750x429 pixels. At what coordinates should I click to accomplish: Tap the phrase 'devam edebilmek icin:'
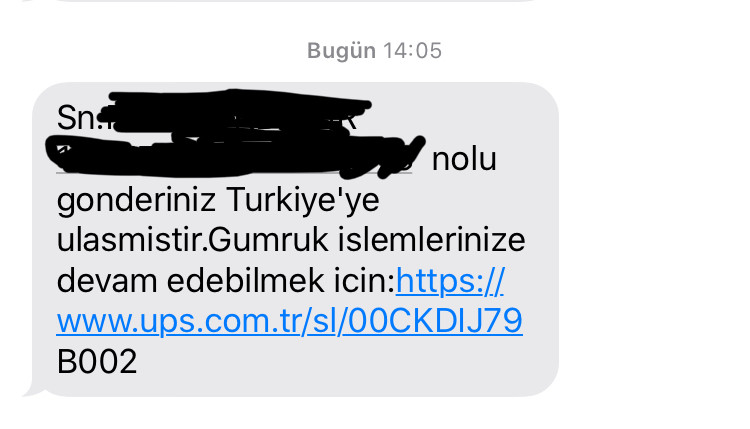coord(226,281)
